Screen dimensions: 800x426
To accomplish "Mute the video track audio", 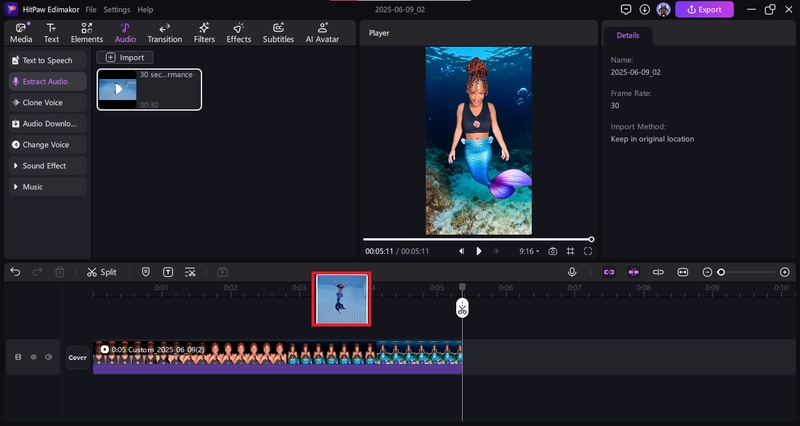I will pos(48,357).
